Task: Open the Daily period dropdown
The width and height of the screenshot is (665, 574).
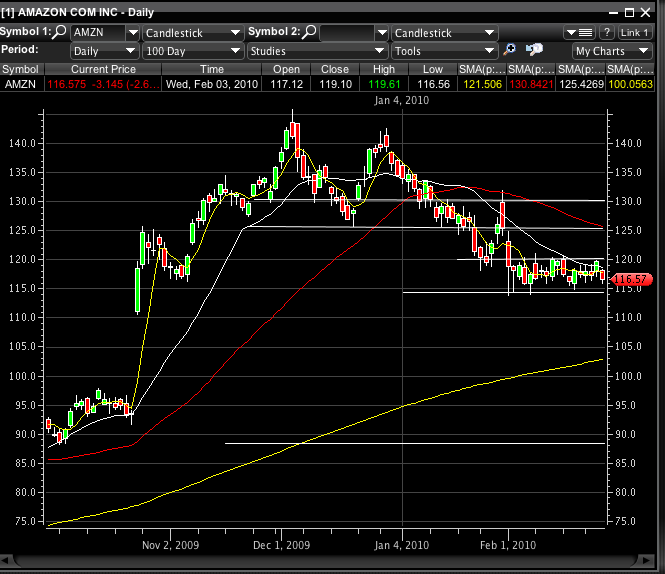Action: pos(104,50)
